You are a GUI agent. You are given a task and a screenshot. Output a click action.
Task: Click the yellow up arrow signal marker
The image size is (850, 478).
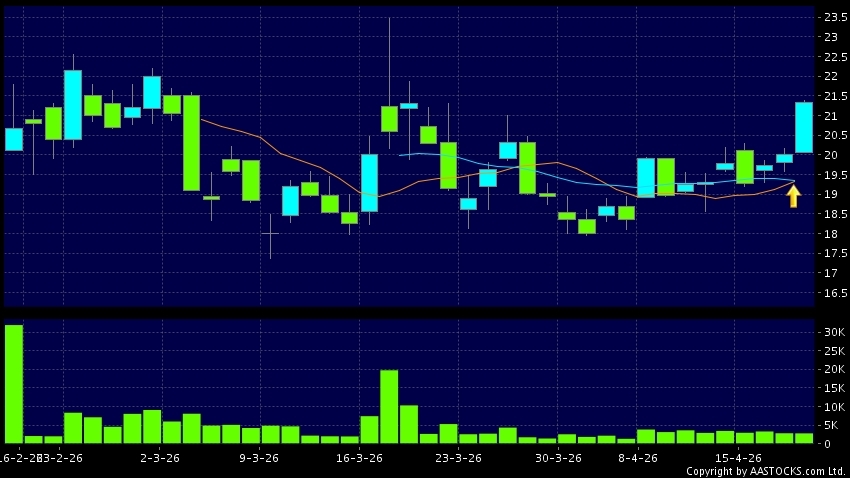point(793,196)
